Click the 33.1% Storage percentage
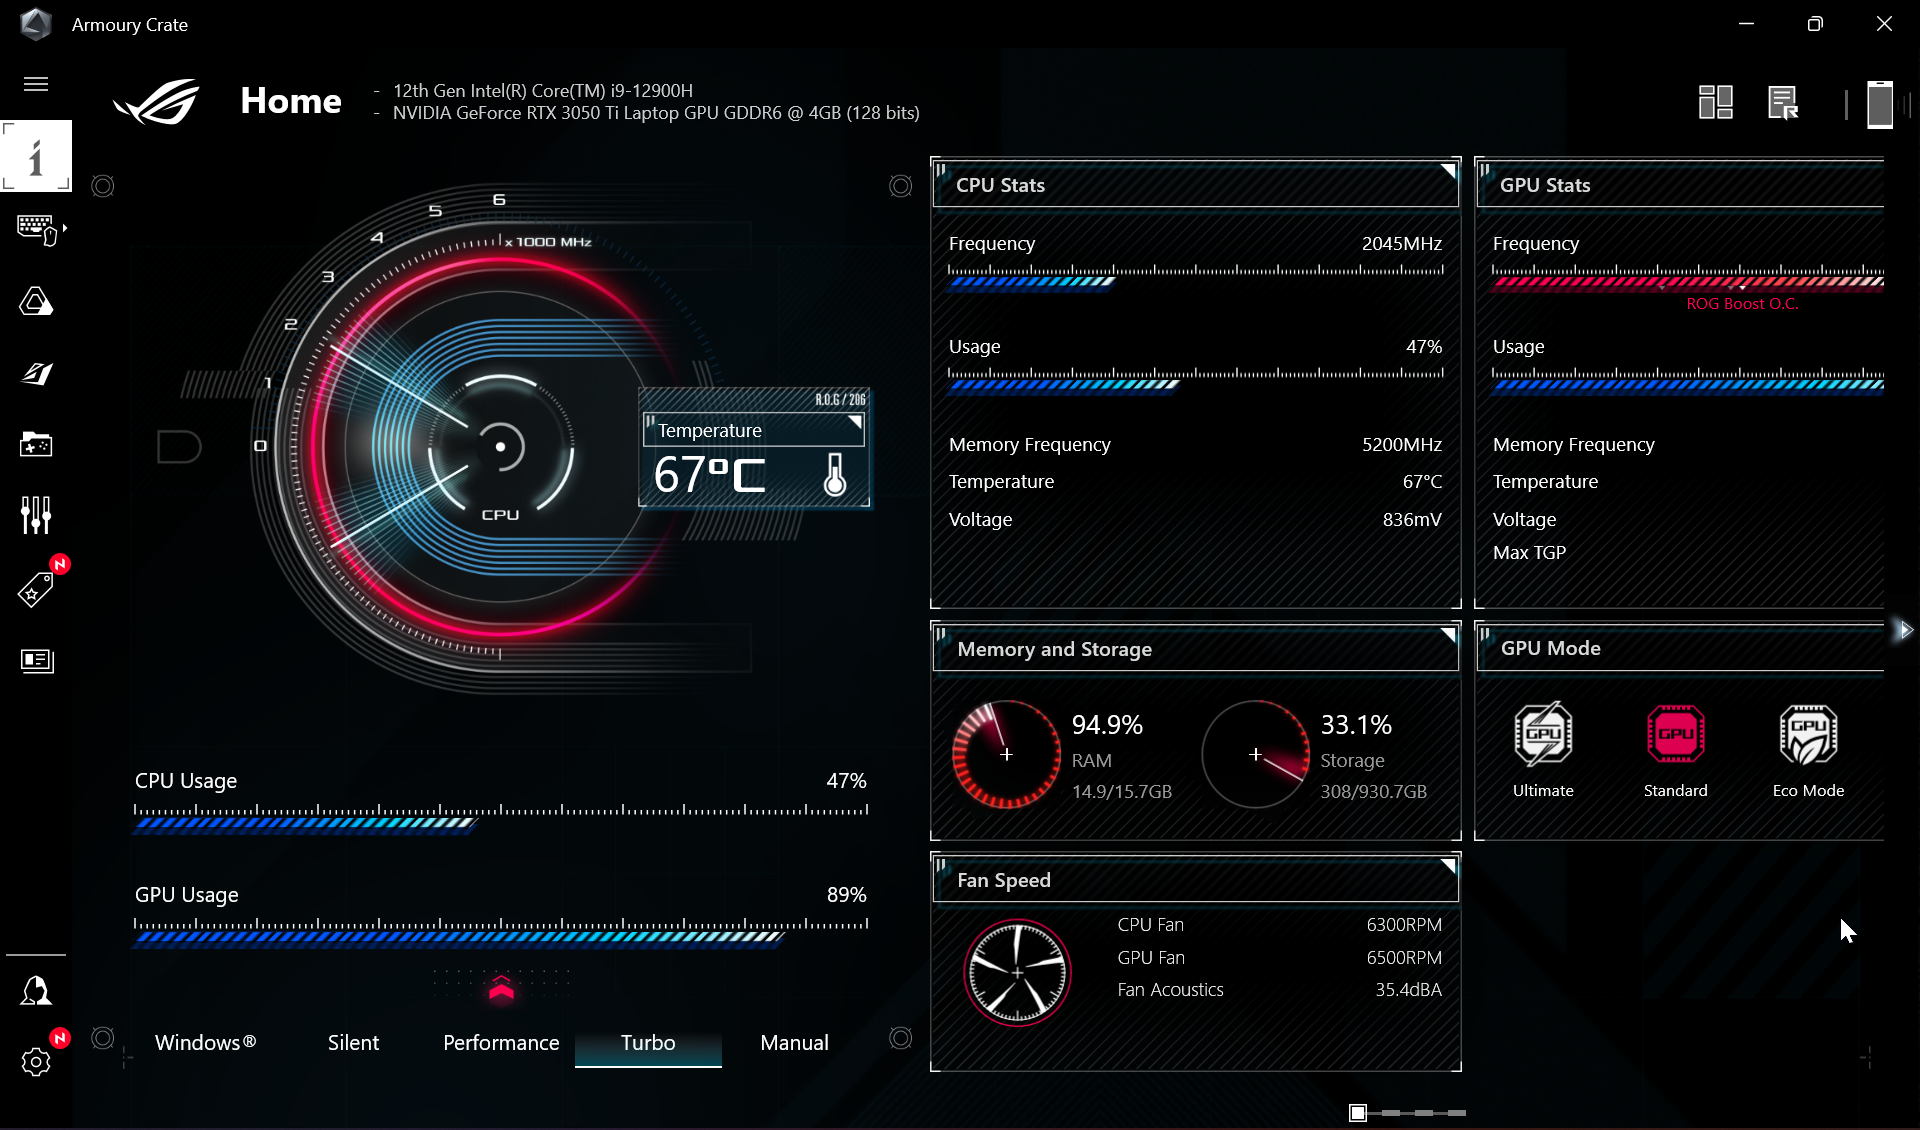The width and height of the screenshot is (1920, 1130). 1356,725
